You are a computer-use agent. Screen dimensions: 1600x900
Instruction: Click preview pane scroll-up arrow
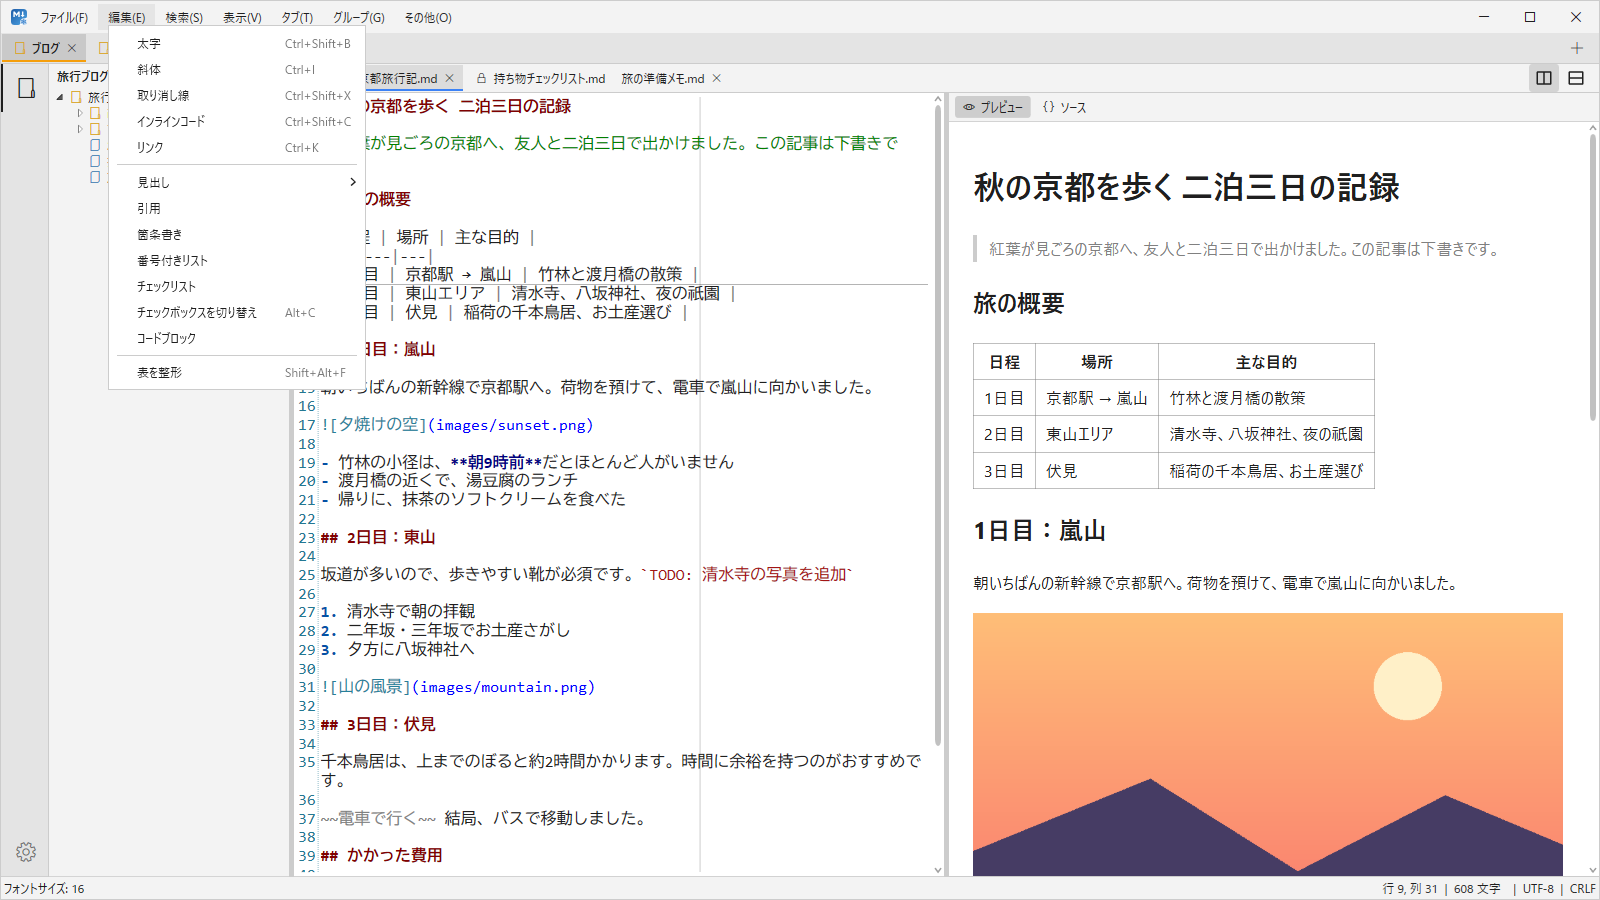pyautogui.click(x=1592, y=129)
